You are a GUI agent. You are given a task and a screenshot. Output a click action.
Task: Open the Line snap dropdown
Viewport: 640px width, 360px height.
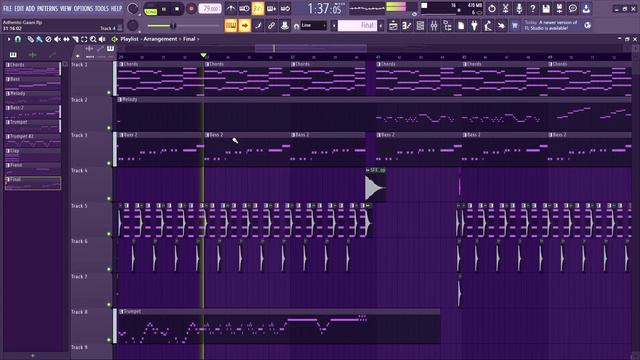pyautogui.click(x=313, y=26)
